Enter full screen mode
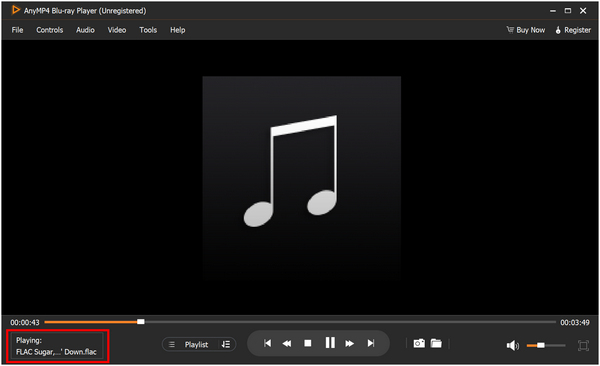 (583, 345)
